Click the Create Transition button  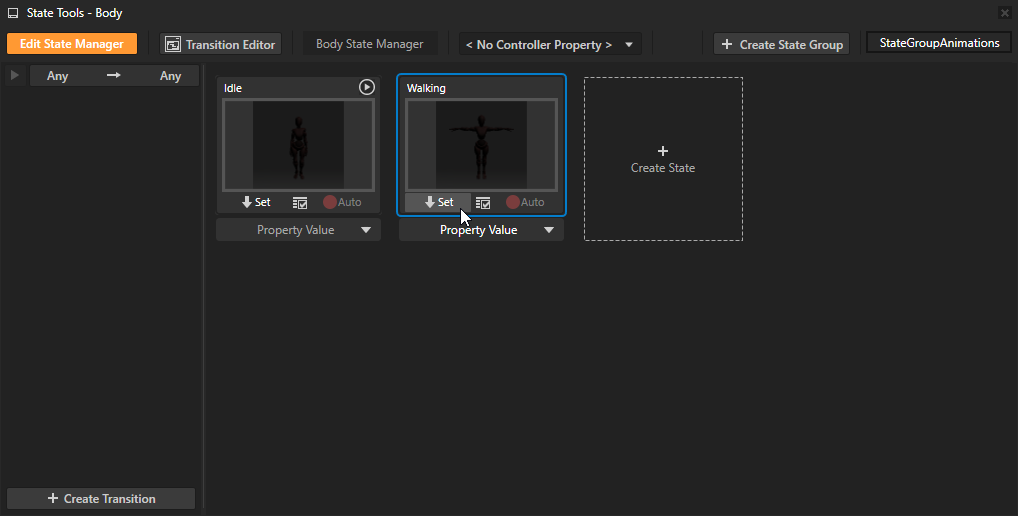(x=101, y=498)
